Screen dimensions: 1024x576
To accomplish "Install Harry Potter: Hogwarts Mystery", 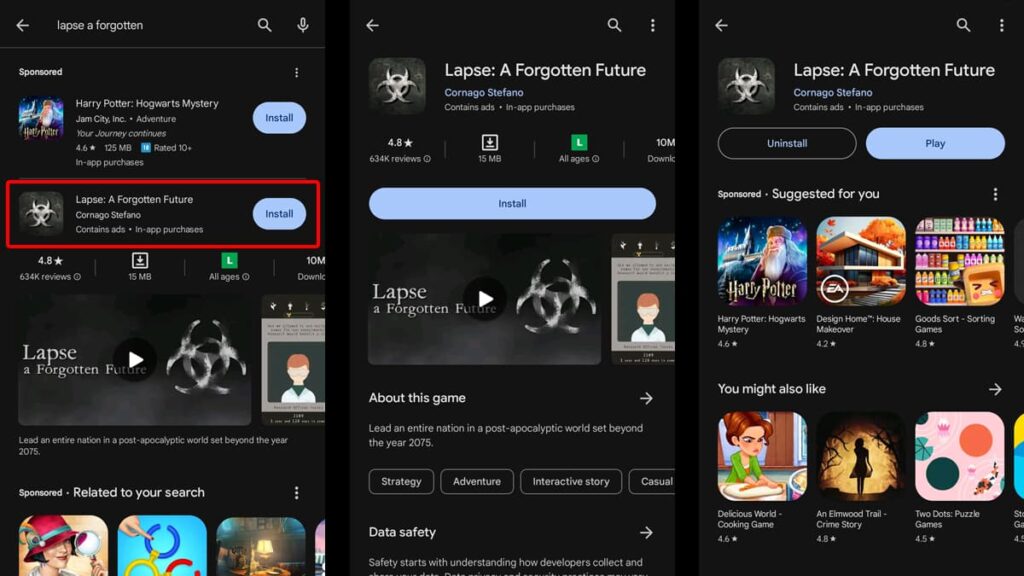I will coord(279,118).
